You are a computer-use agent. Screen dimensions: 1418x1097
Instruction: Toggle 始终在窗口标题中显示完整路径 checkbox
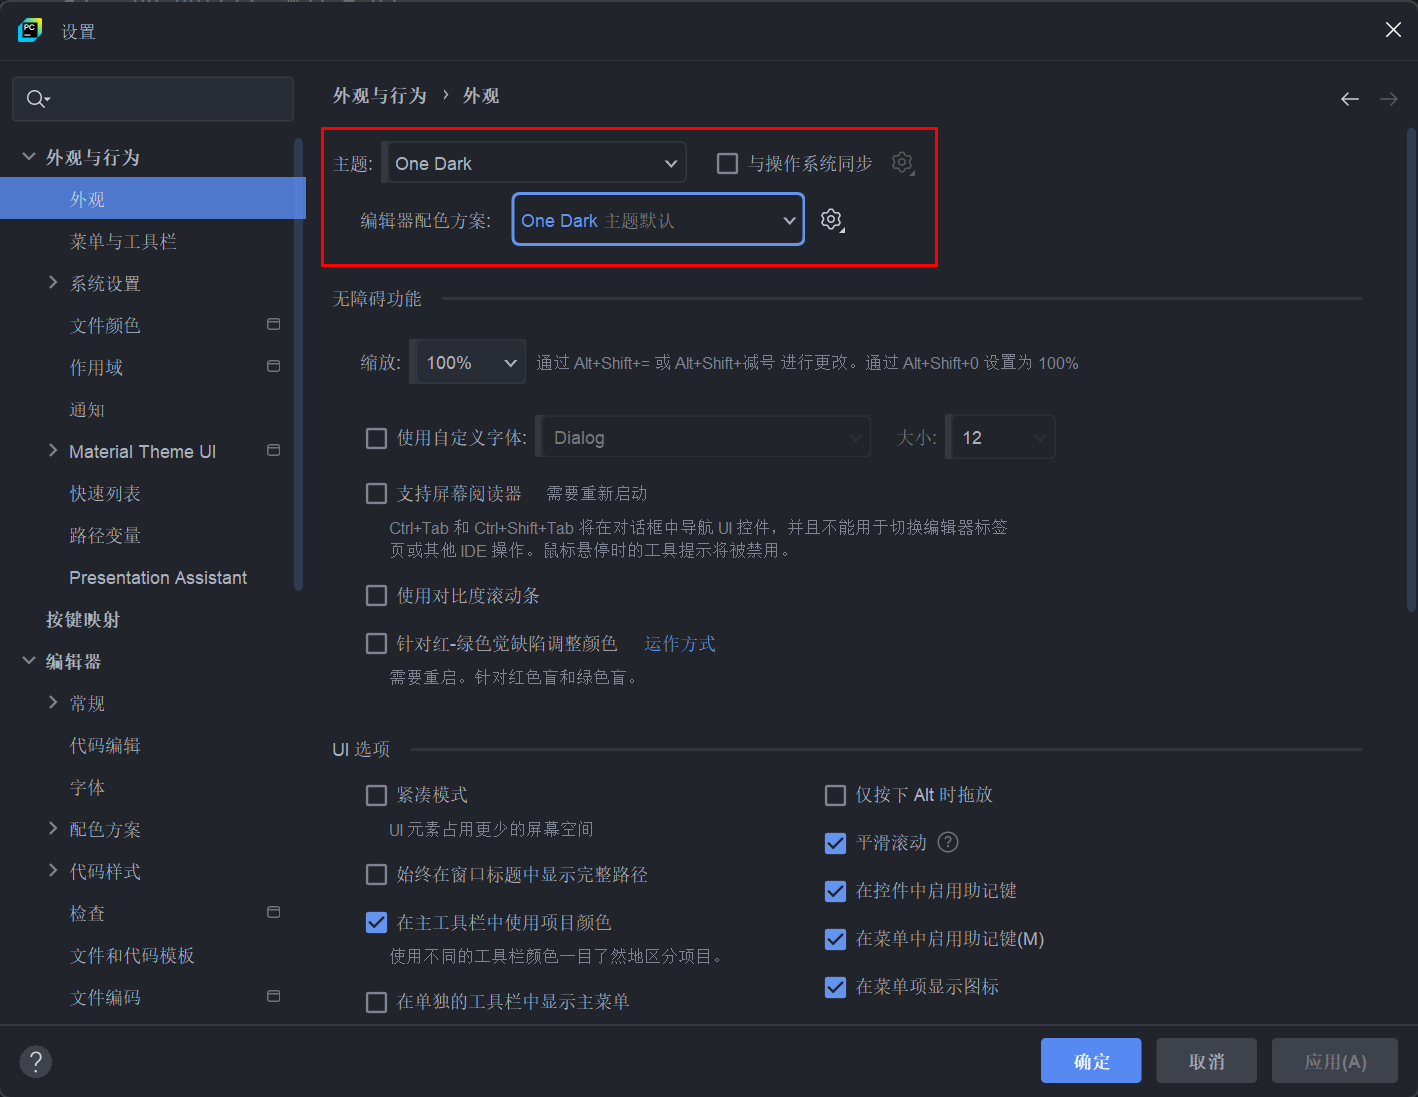click(x=377, y=875)
